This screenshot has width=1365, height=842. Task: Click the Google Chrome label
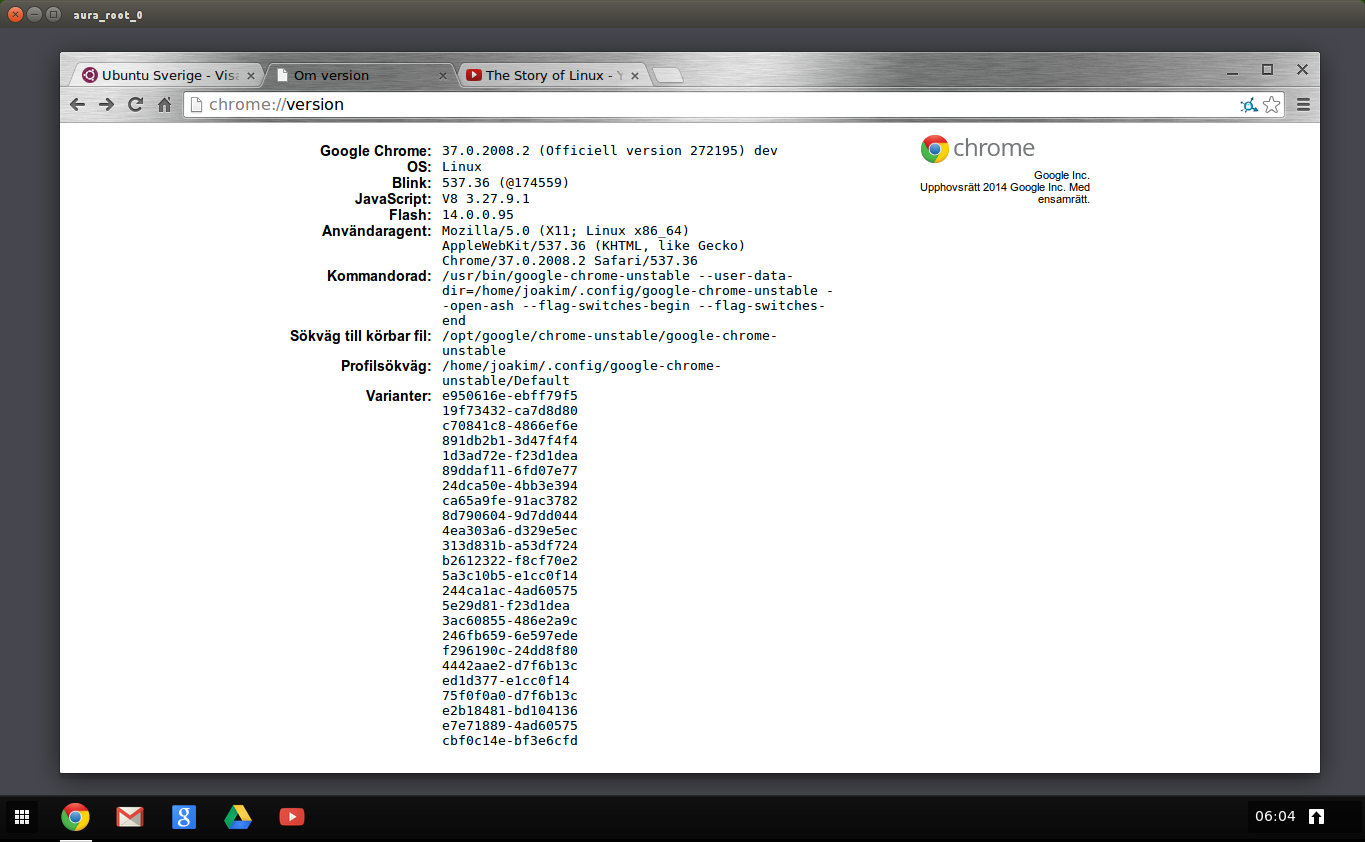[x=376, y=151]
